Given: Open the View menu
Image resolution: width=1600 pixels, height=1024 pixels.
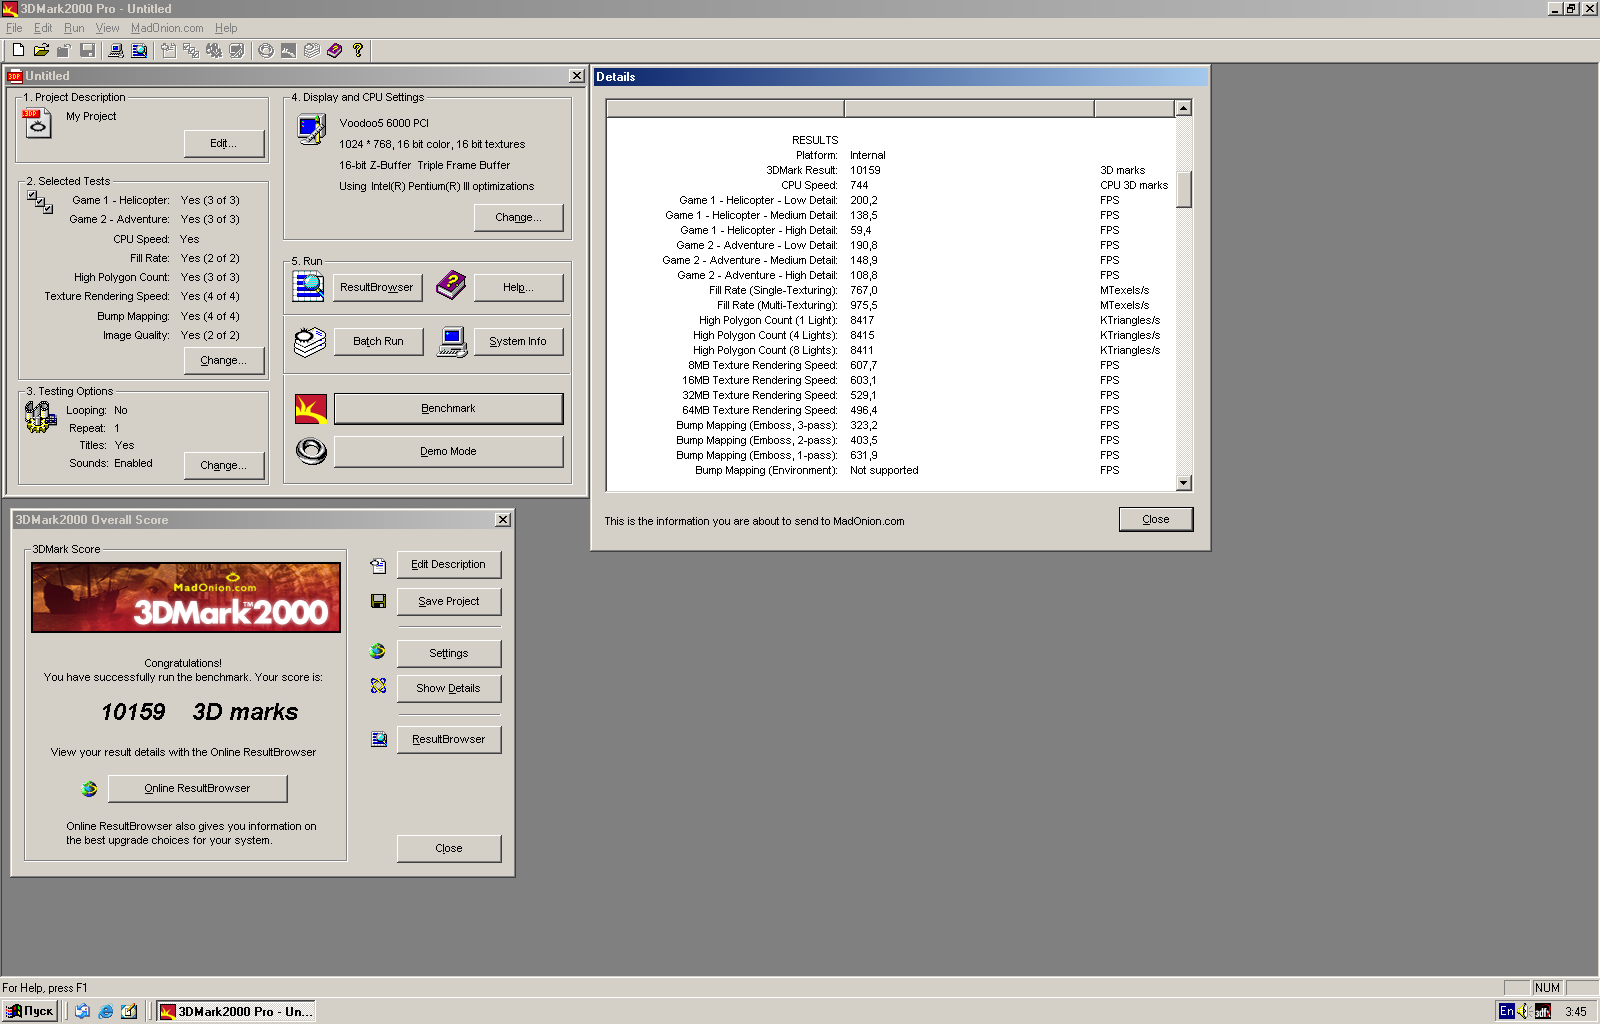Looking at the screenshot, I should 107,28.
